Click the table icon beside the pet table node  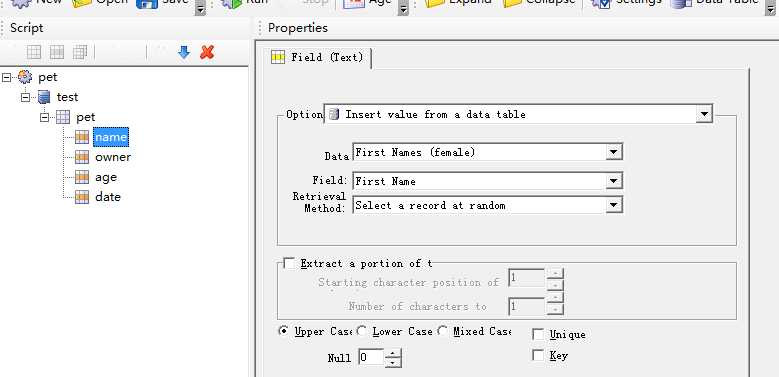pyautogui.click(x=63, y=117)
